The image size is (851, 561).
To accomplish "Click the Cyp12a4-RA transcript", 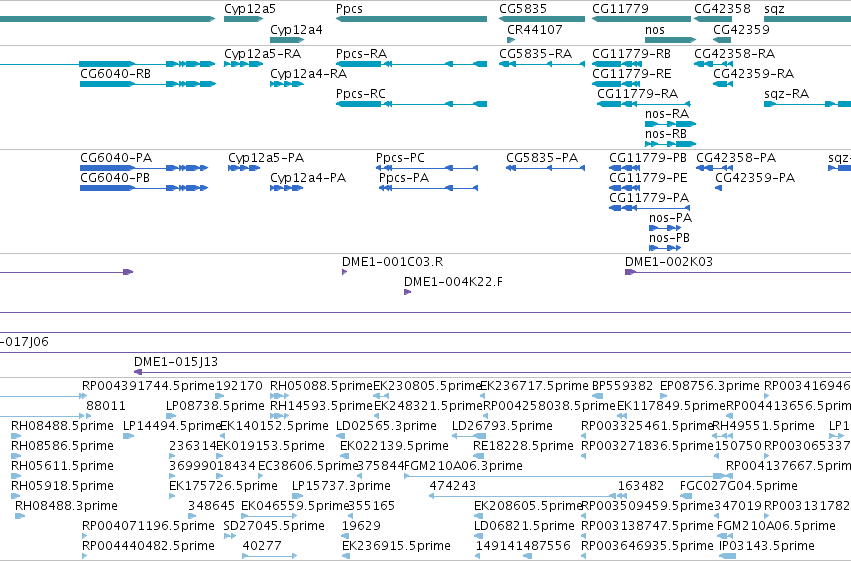I will [287, 84].
